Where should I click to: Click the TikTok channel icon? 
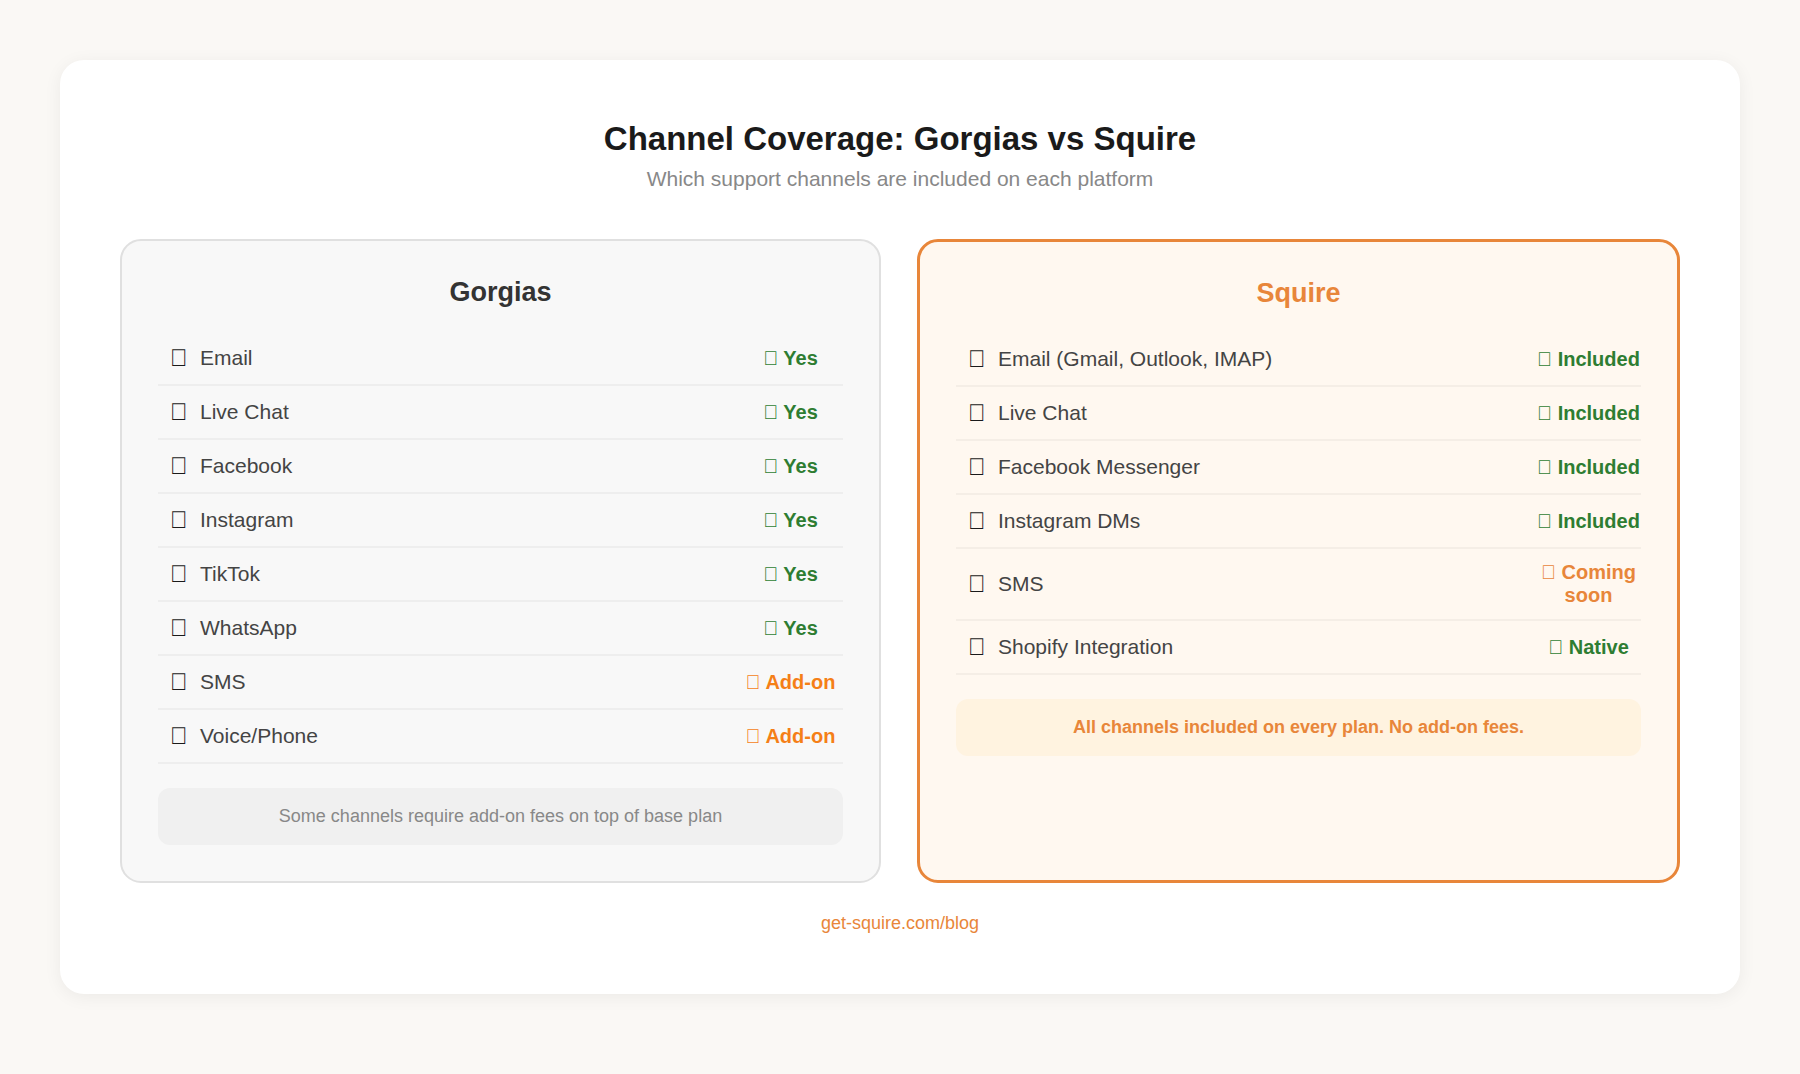pyautogui.click(x=179, y=573)
